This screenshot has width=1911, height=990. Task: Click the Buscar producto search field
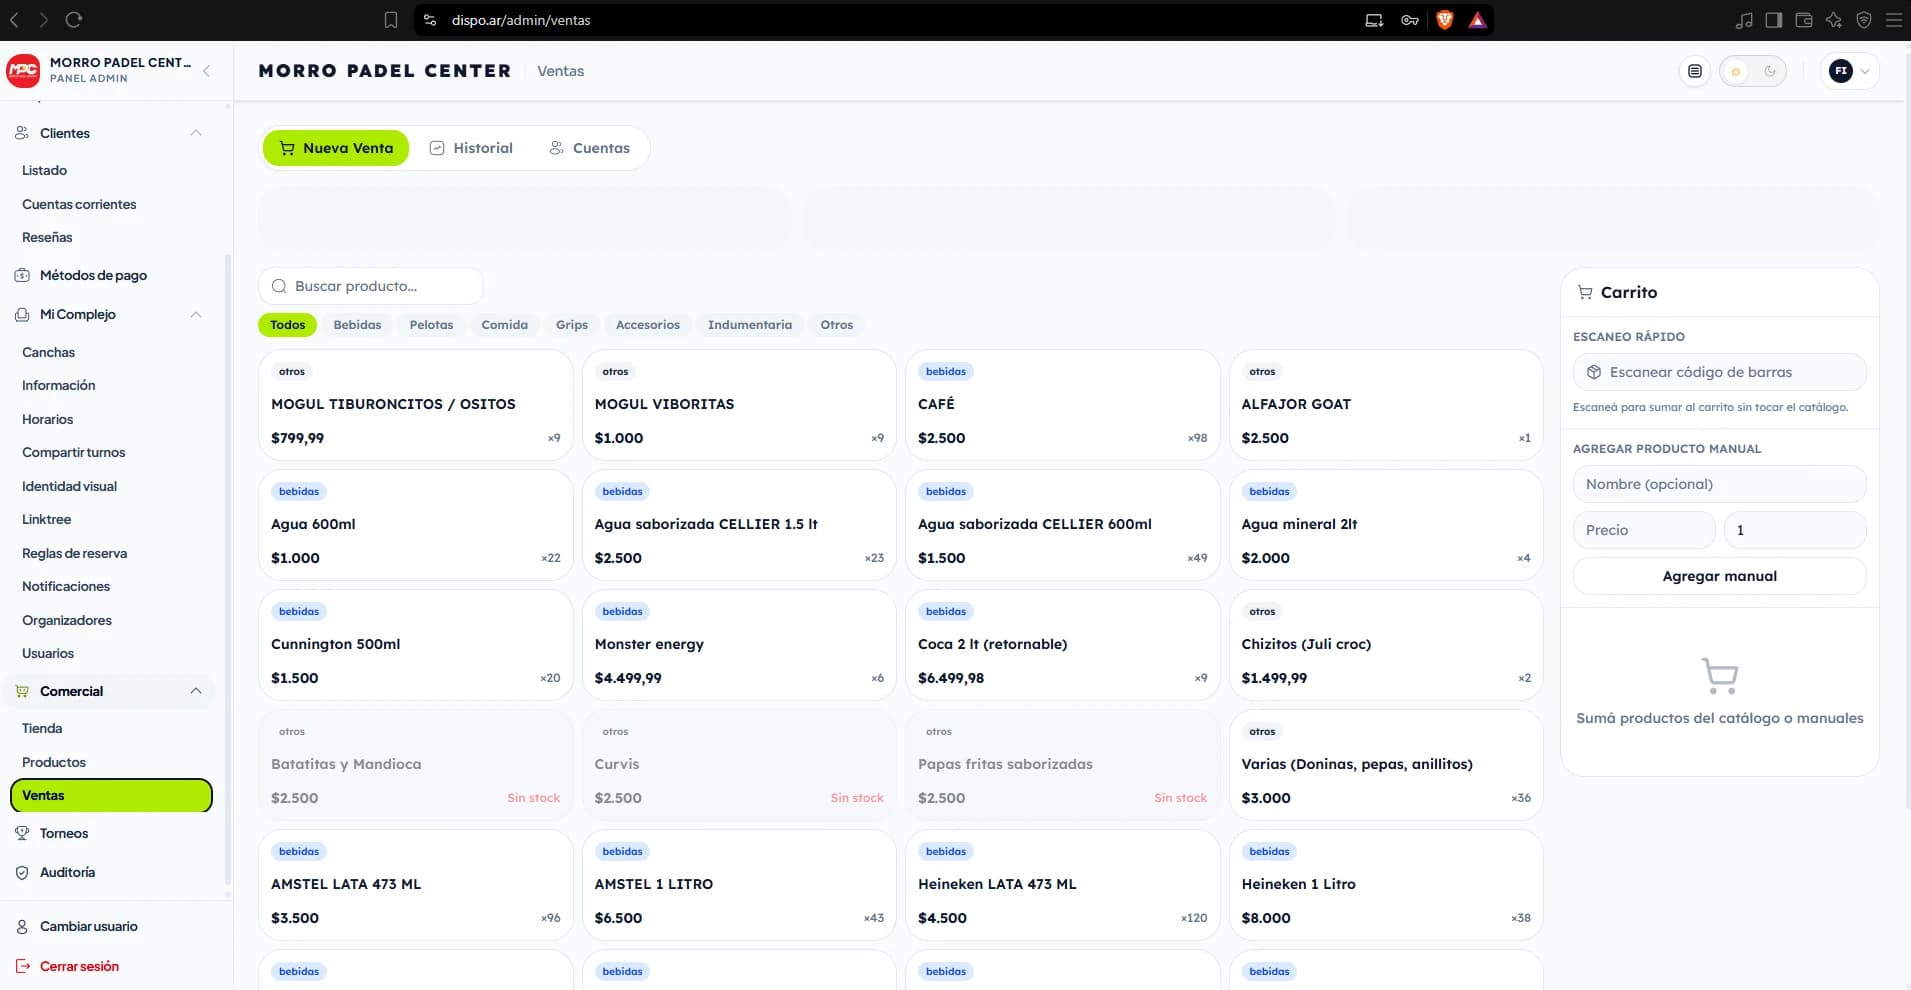click(371, 286)
